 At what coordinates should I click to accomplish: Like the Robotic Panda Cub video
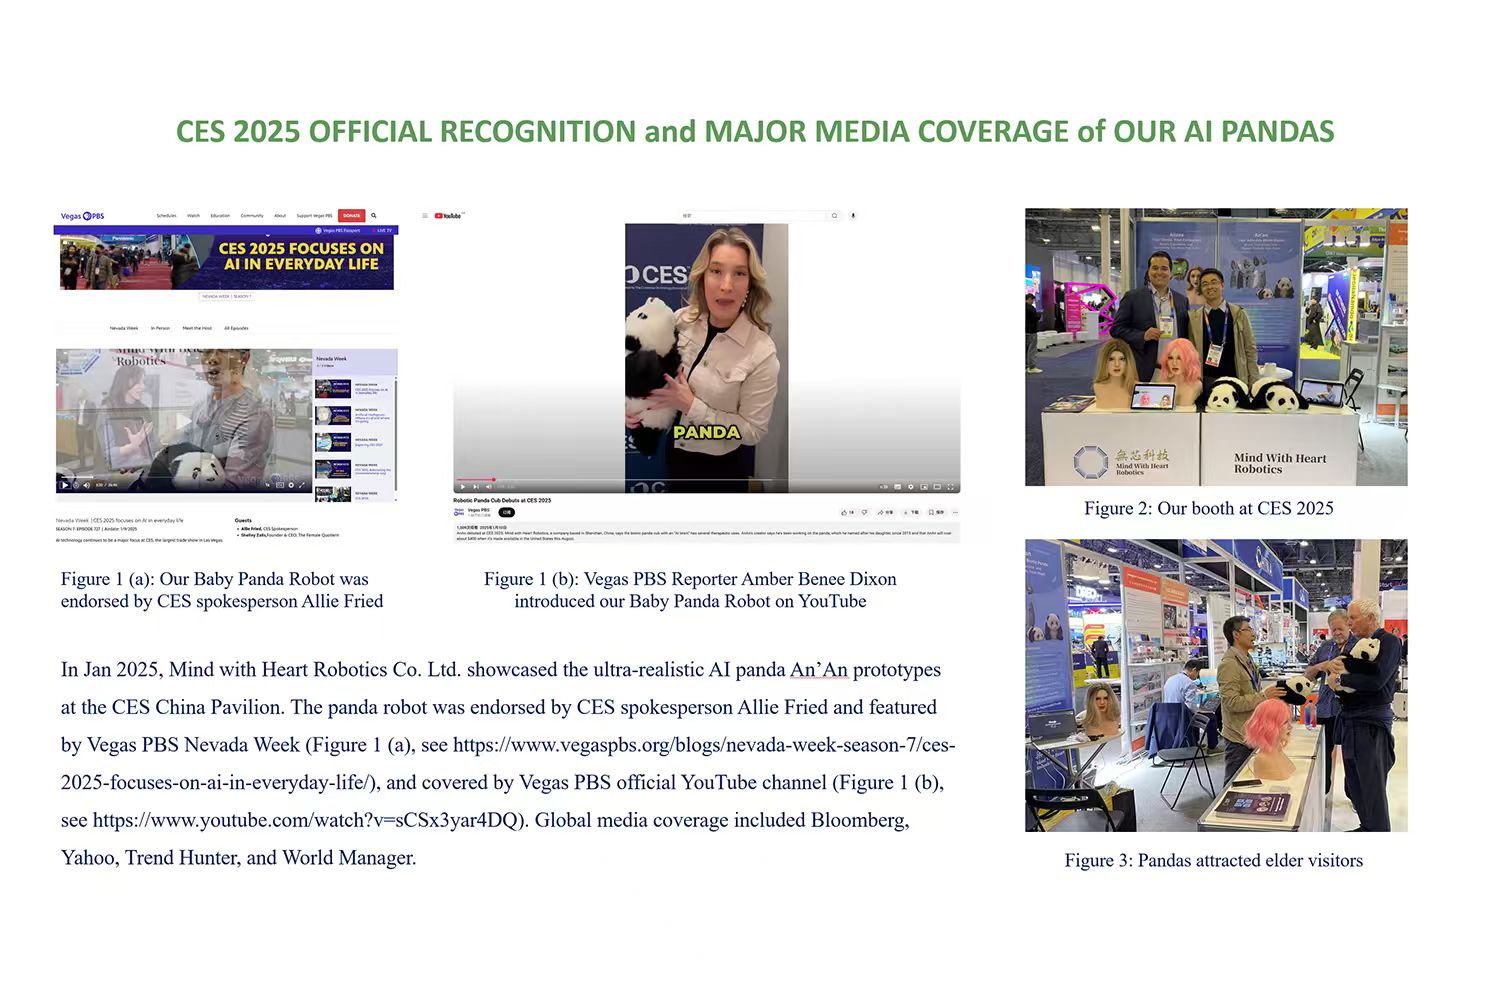(x=846, y=512)
